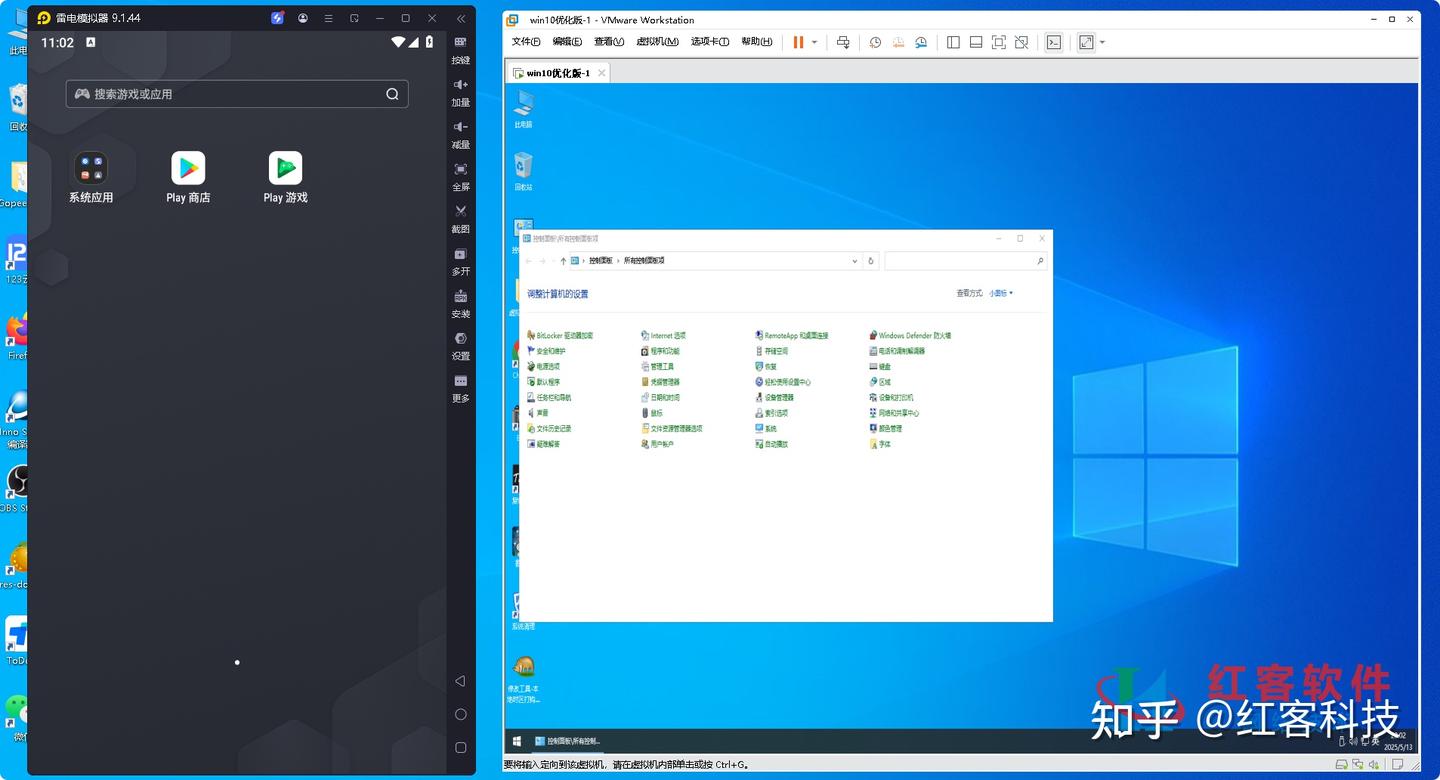Open 设备管理器 in Control Panel
This screenshot has height=780, width=1440.
(x=774, y=397)
